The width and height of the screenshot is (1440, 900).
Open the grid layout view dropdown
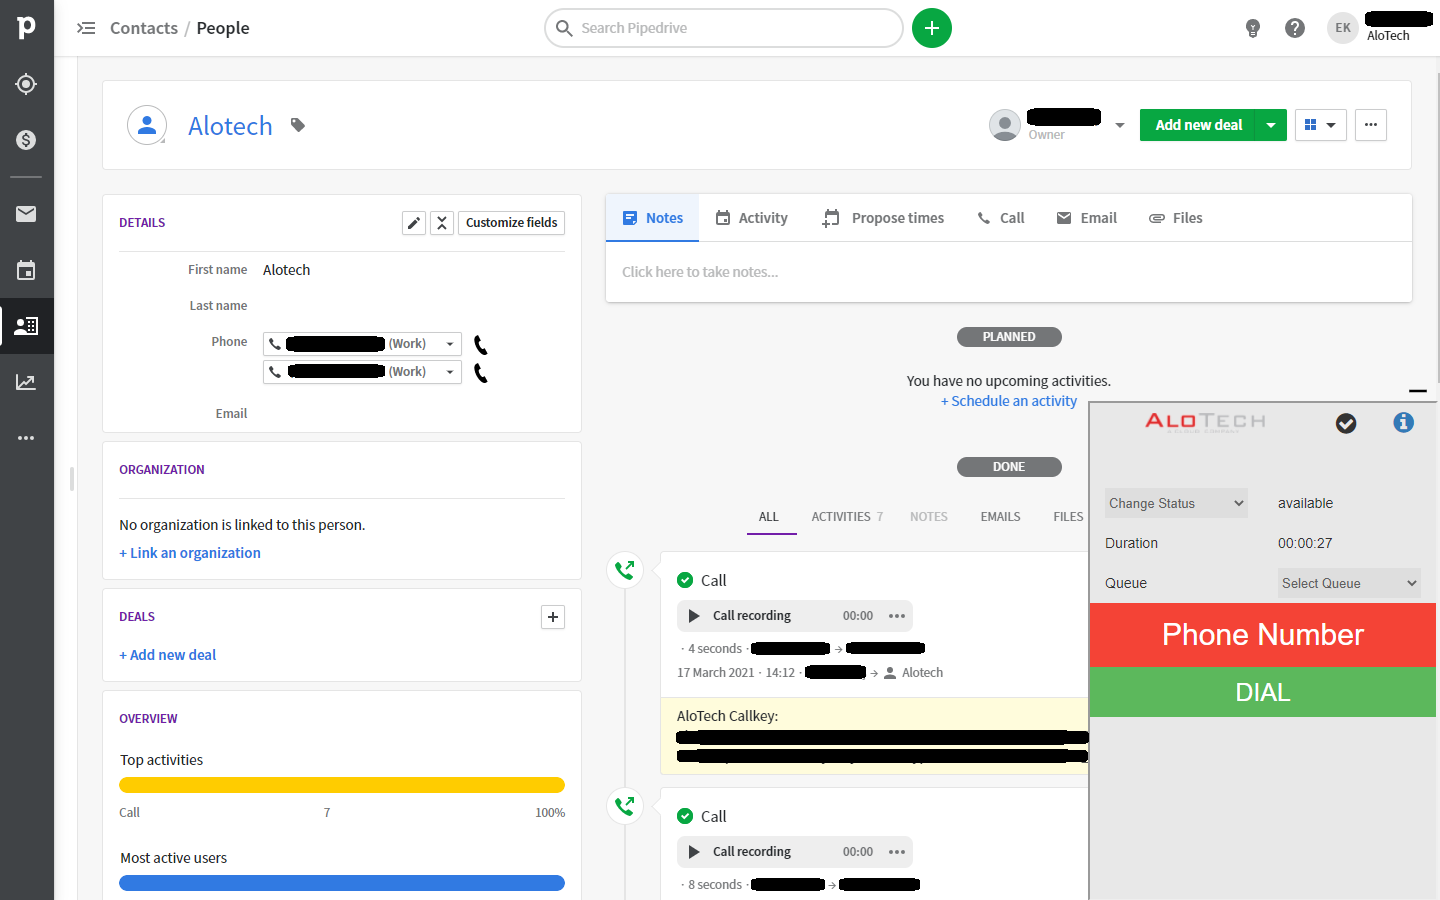(x=1321, y=125)
